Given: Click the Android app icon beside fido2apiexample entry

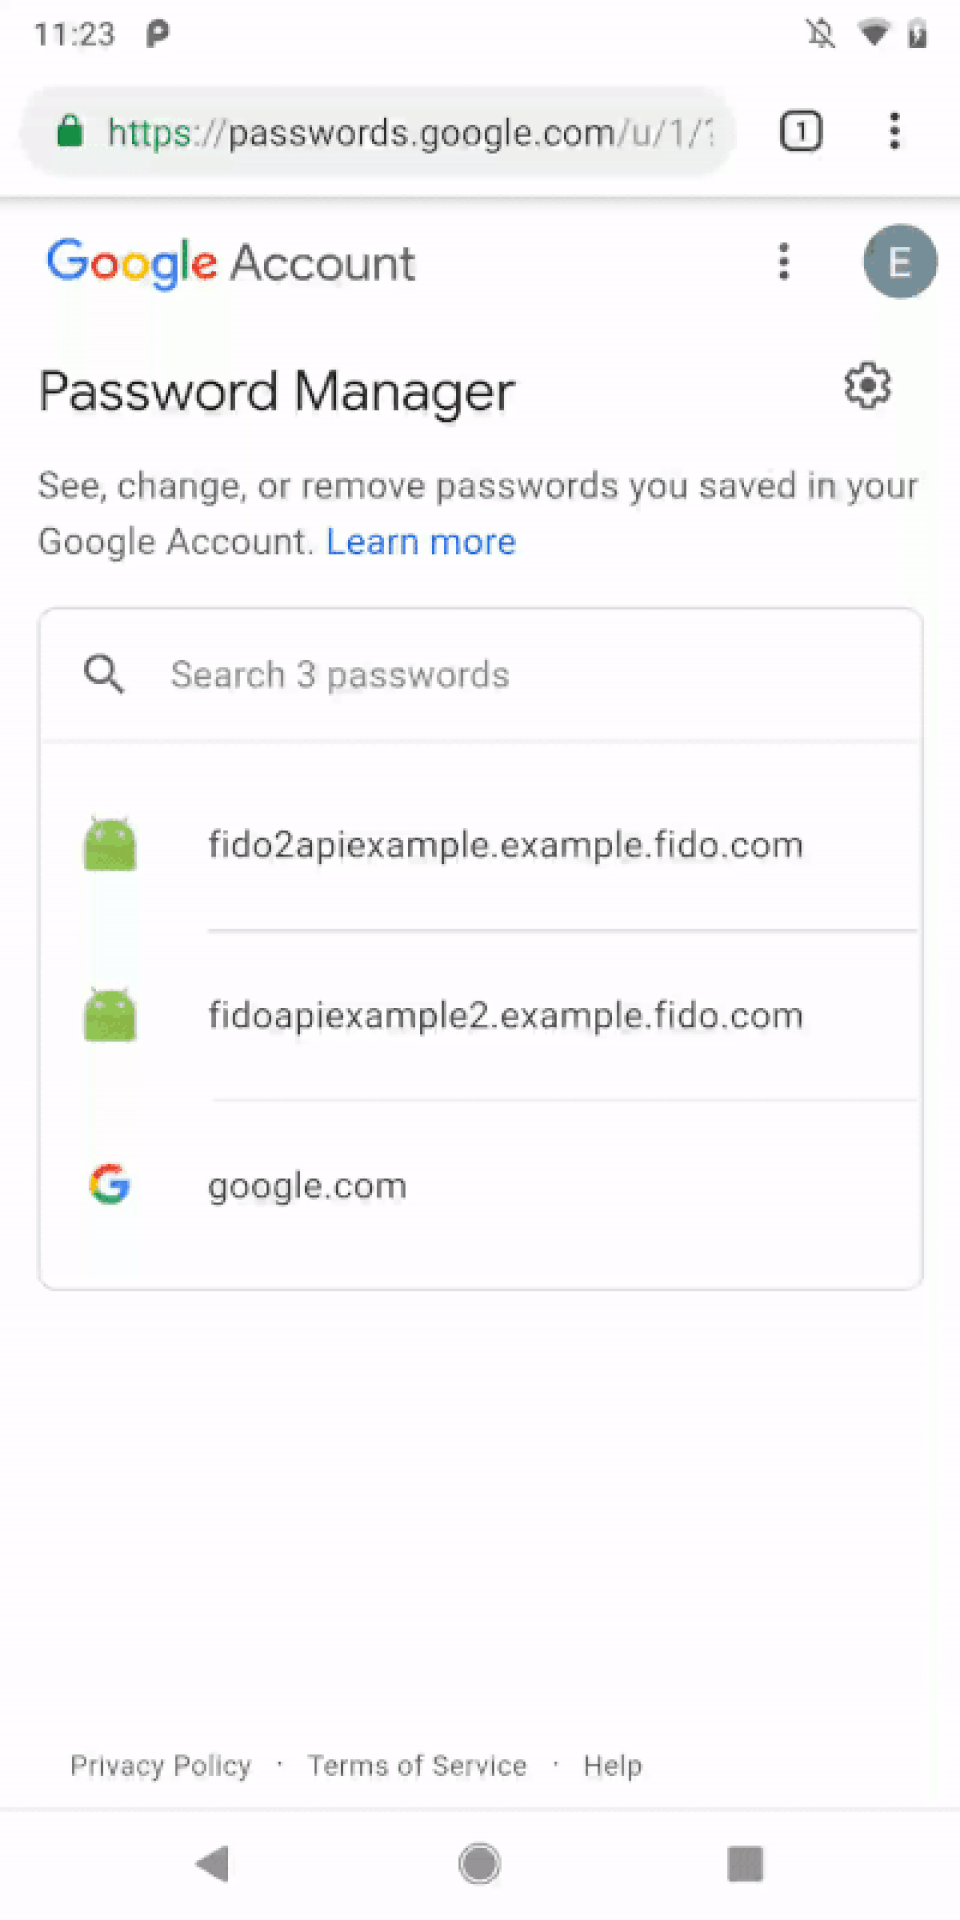Looking at the screenshot, I should coord(110,843).
